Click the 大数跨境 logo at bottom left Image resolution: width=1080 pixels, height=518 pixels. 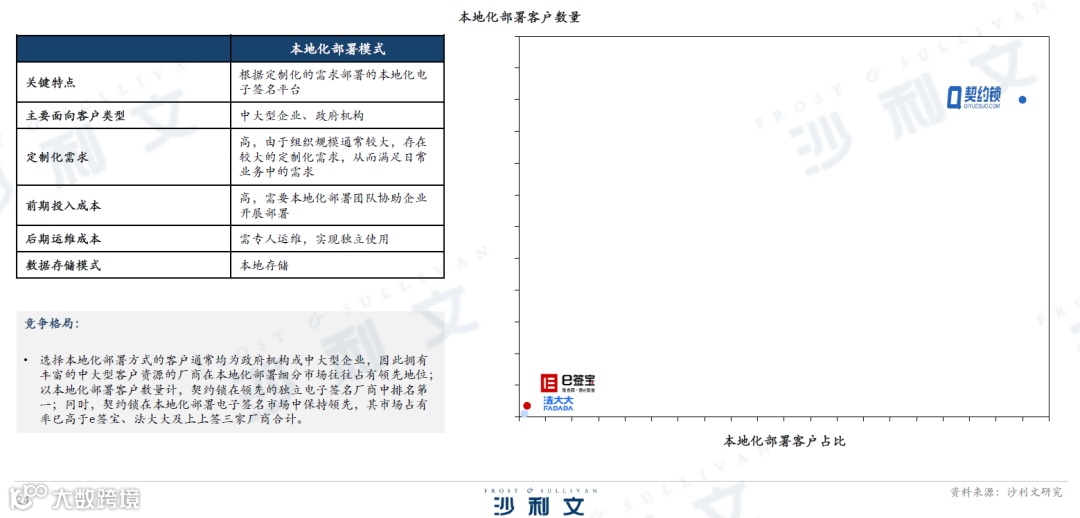tap(74, 497)
